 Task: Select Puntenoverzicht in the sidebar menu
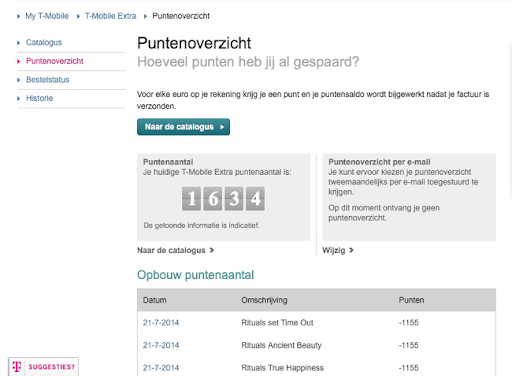click(55, 61)
